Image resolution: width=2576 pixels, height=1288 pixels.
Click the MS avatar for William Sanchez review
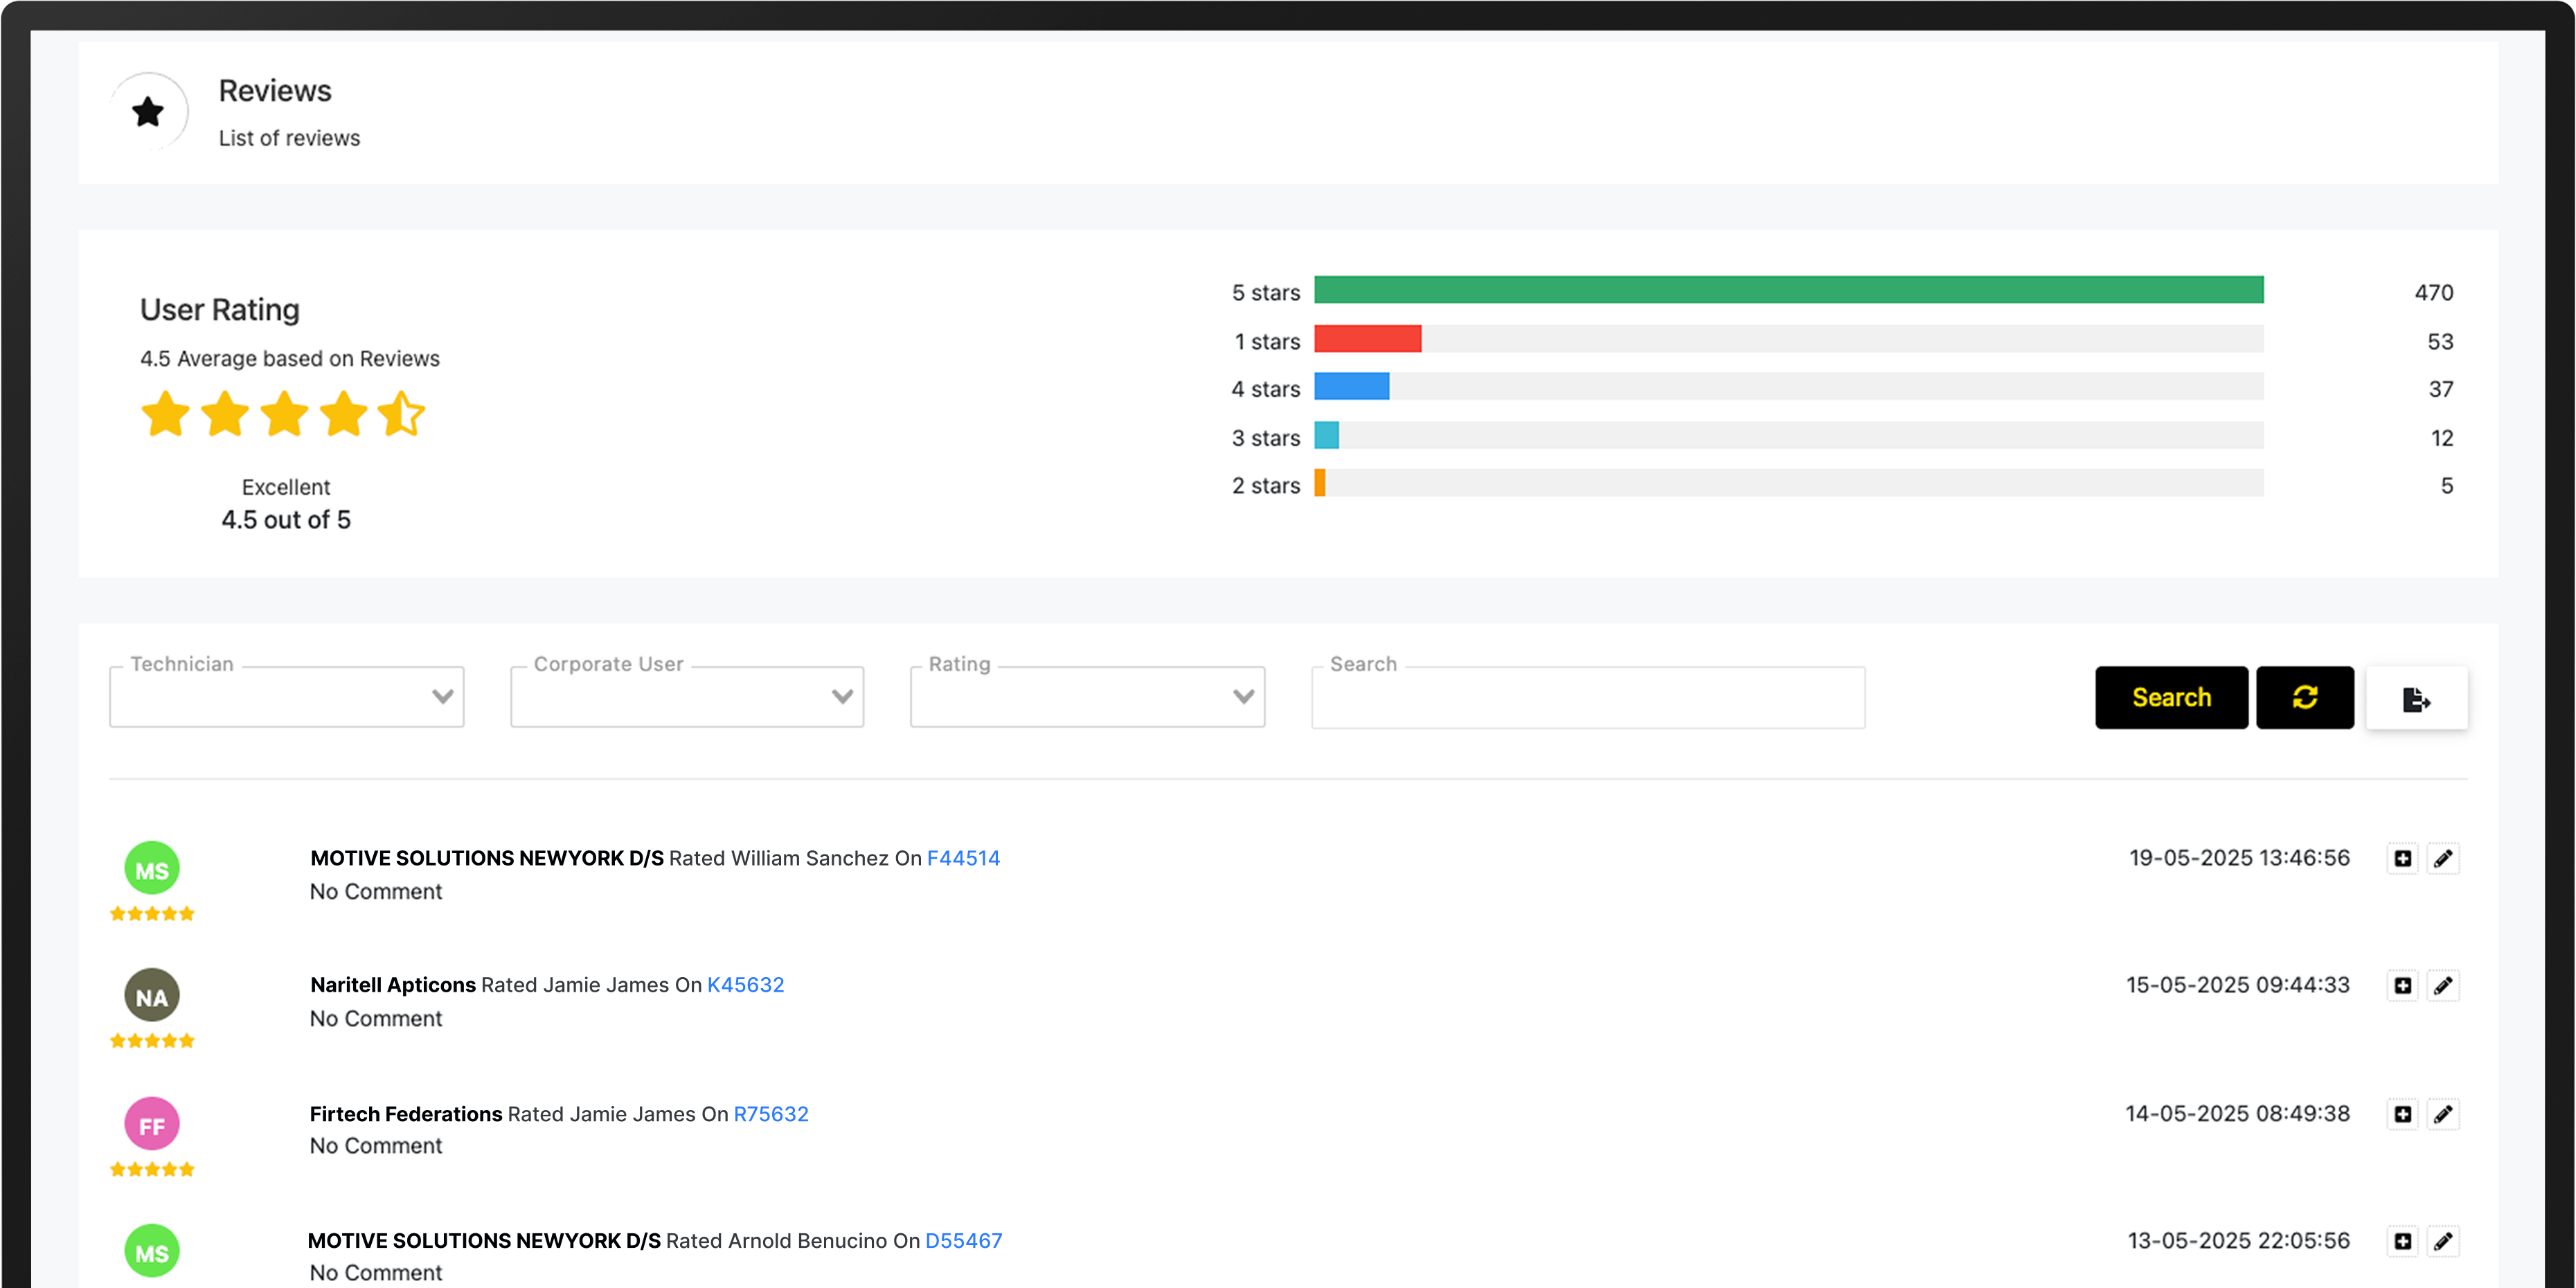(x=152, y=869)
